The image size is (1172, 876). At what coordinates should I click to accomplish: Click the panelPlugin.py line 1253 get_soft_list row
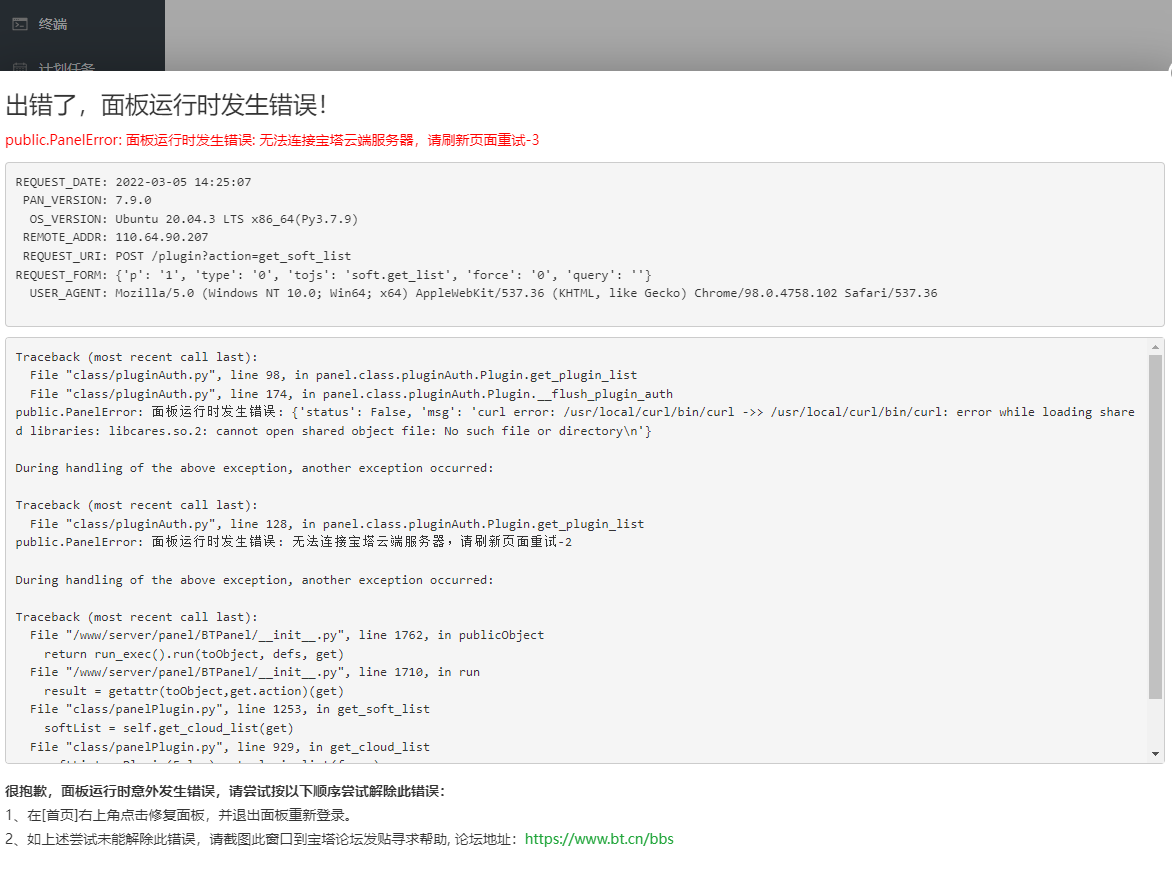click(230, 709)
